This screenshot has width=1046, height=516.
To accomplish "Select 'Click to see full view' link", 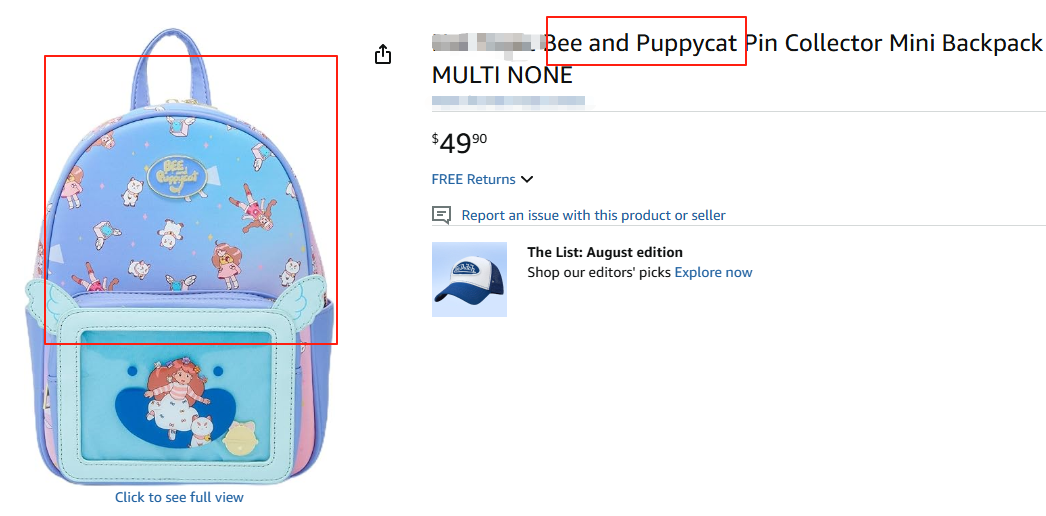I will [179, 497].
